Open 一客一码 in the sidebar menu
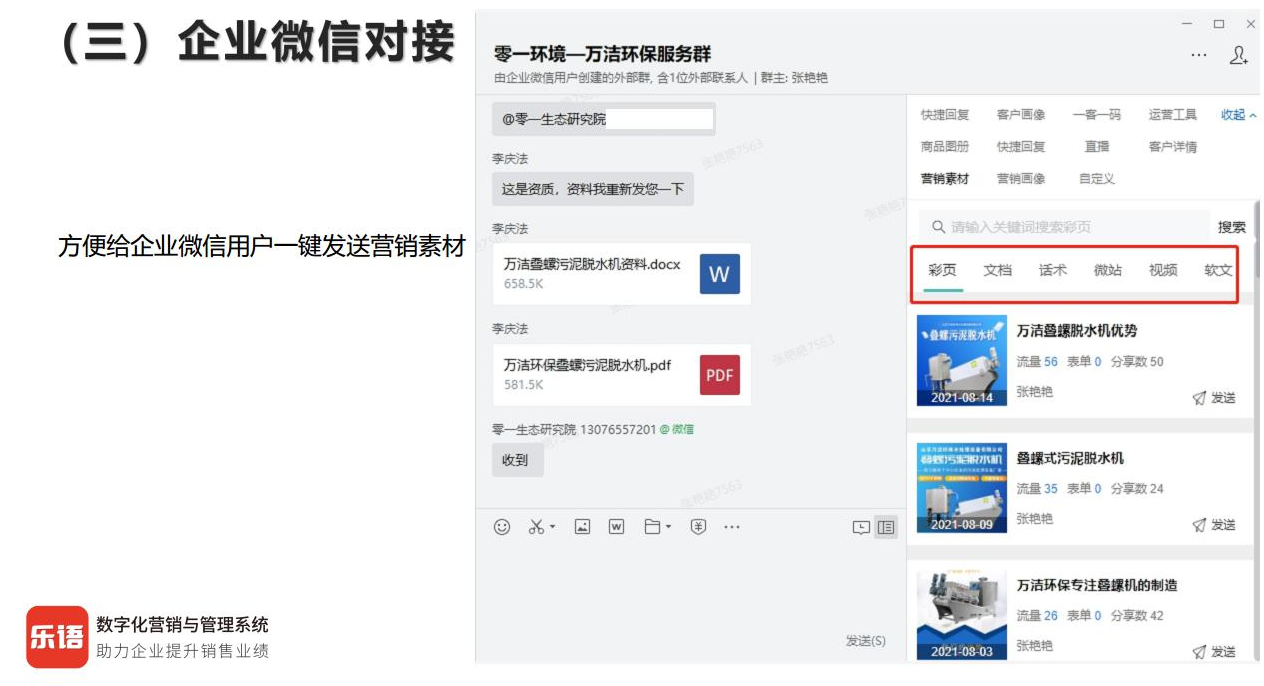 coord(1097,115)
